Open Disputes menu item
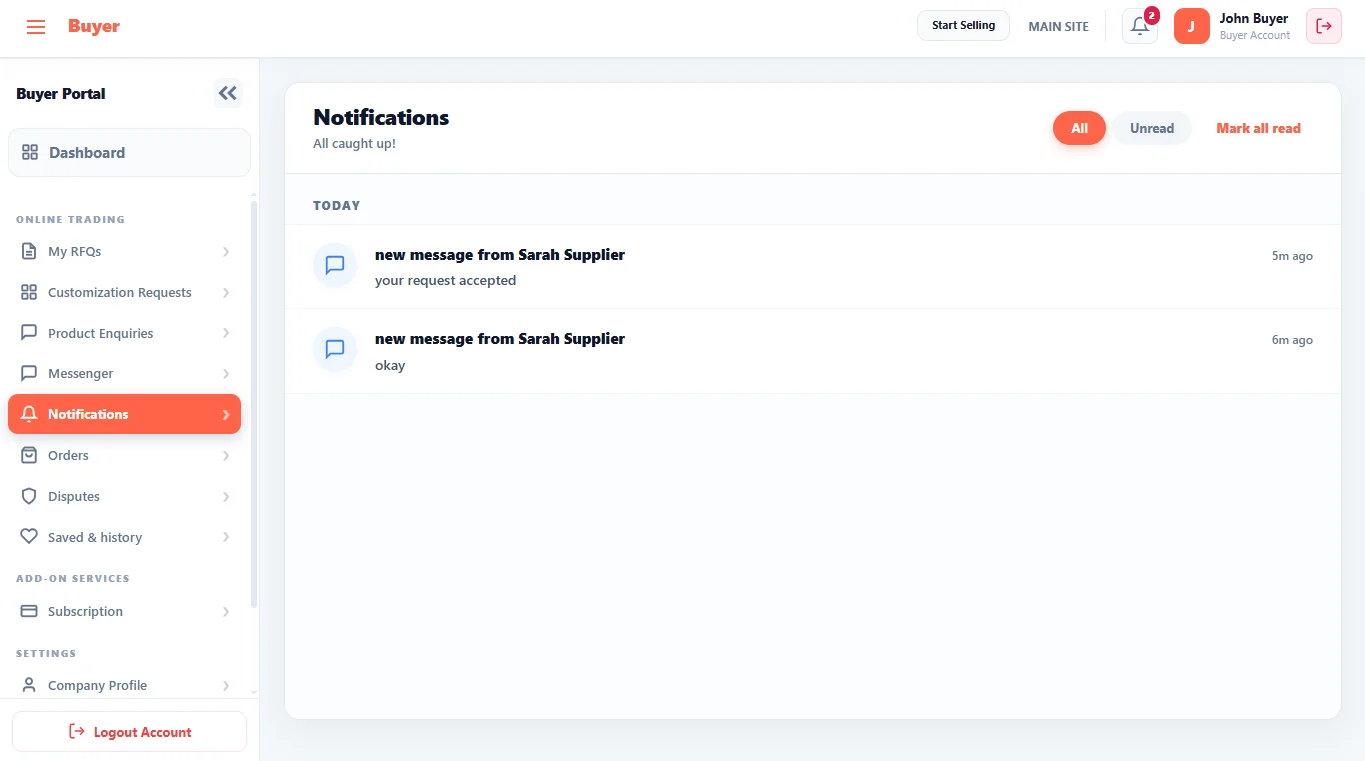Viewport: 1365px width, 761px height. point(125,496)
